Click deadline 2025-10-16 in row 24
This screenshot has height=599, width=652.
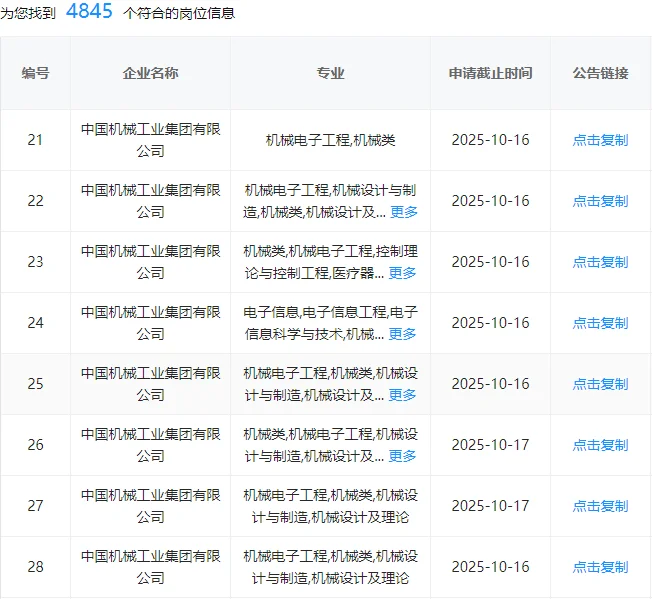pyautogui.click(x=490, y=323)
